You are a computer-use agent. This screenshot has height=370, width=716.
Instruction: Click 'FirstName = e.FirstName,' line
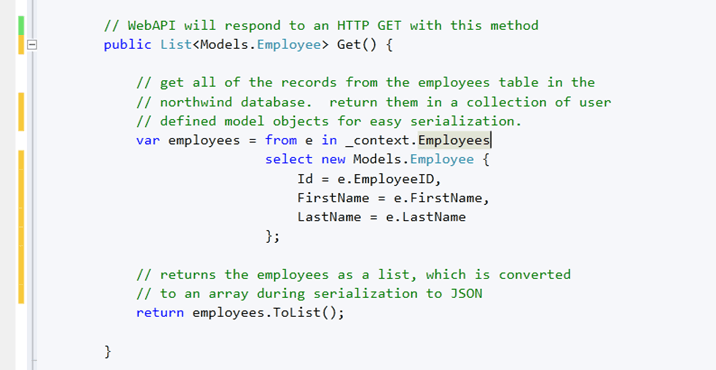coord(393,198)
